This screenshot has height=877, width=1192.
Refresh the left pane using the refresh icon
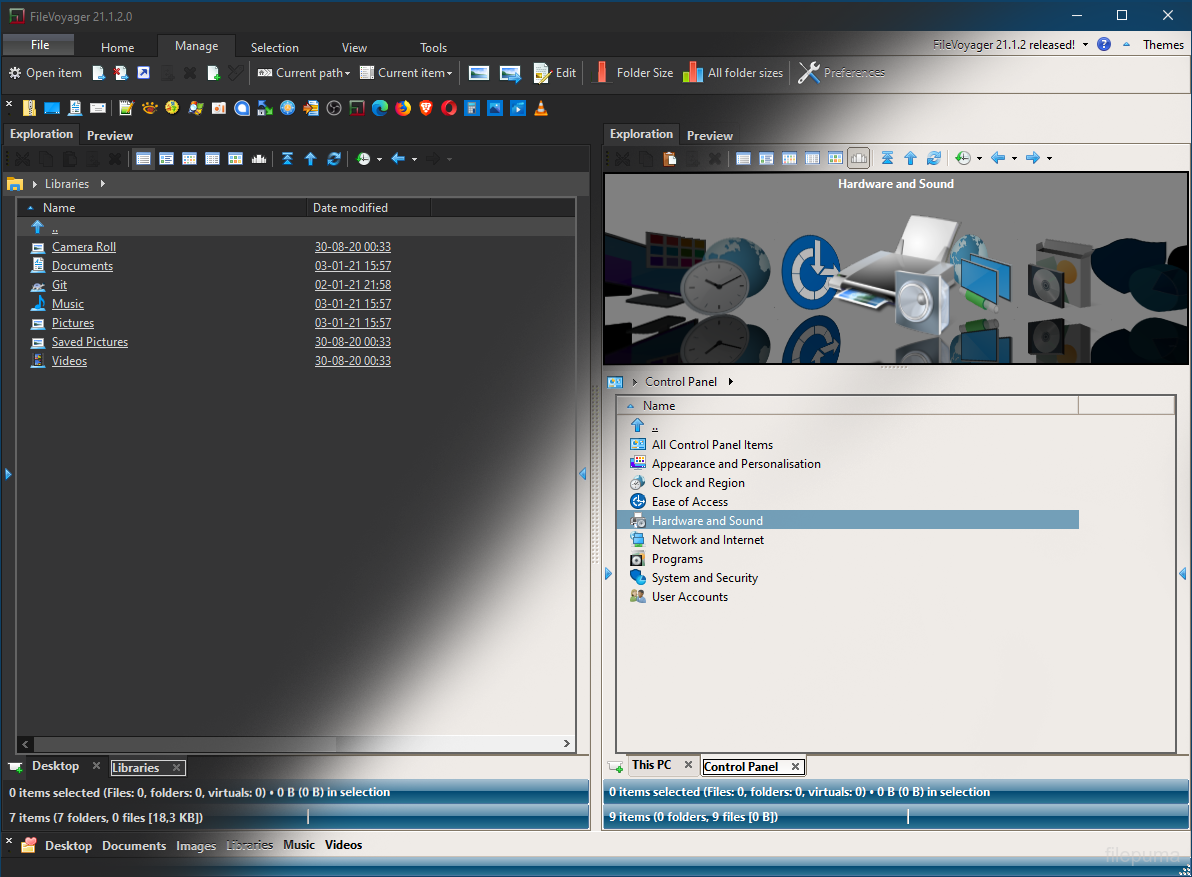click(334, 159)
